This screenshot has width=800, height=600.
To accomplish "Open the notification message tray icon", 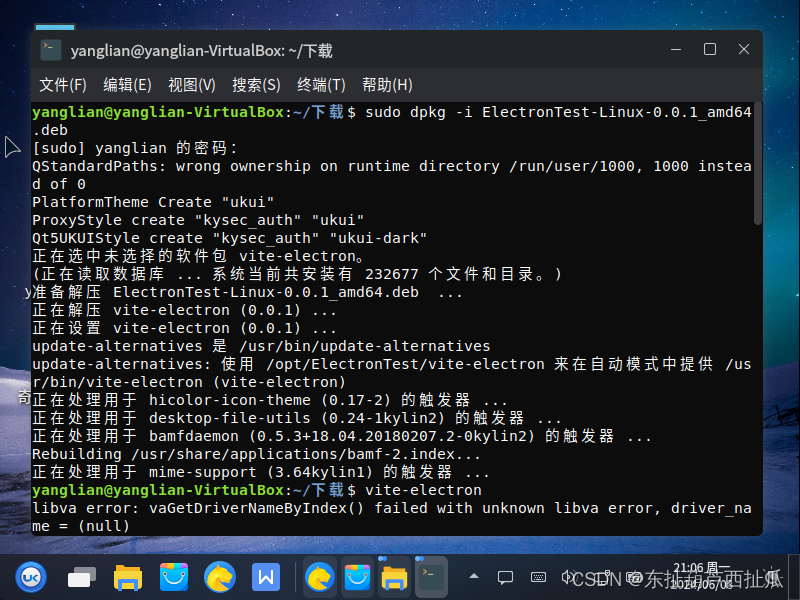I will coord(505,577).
